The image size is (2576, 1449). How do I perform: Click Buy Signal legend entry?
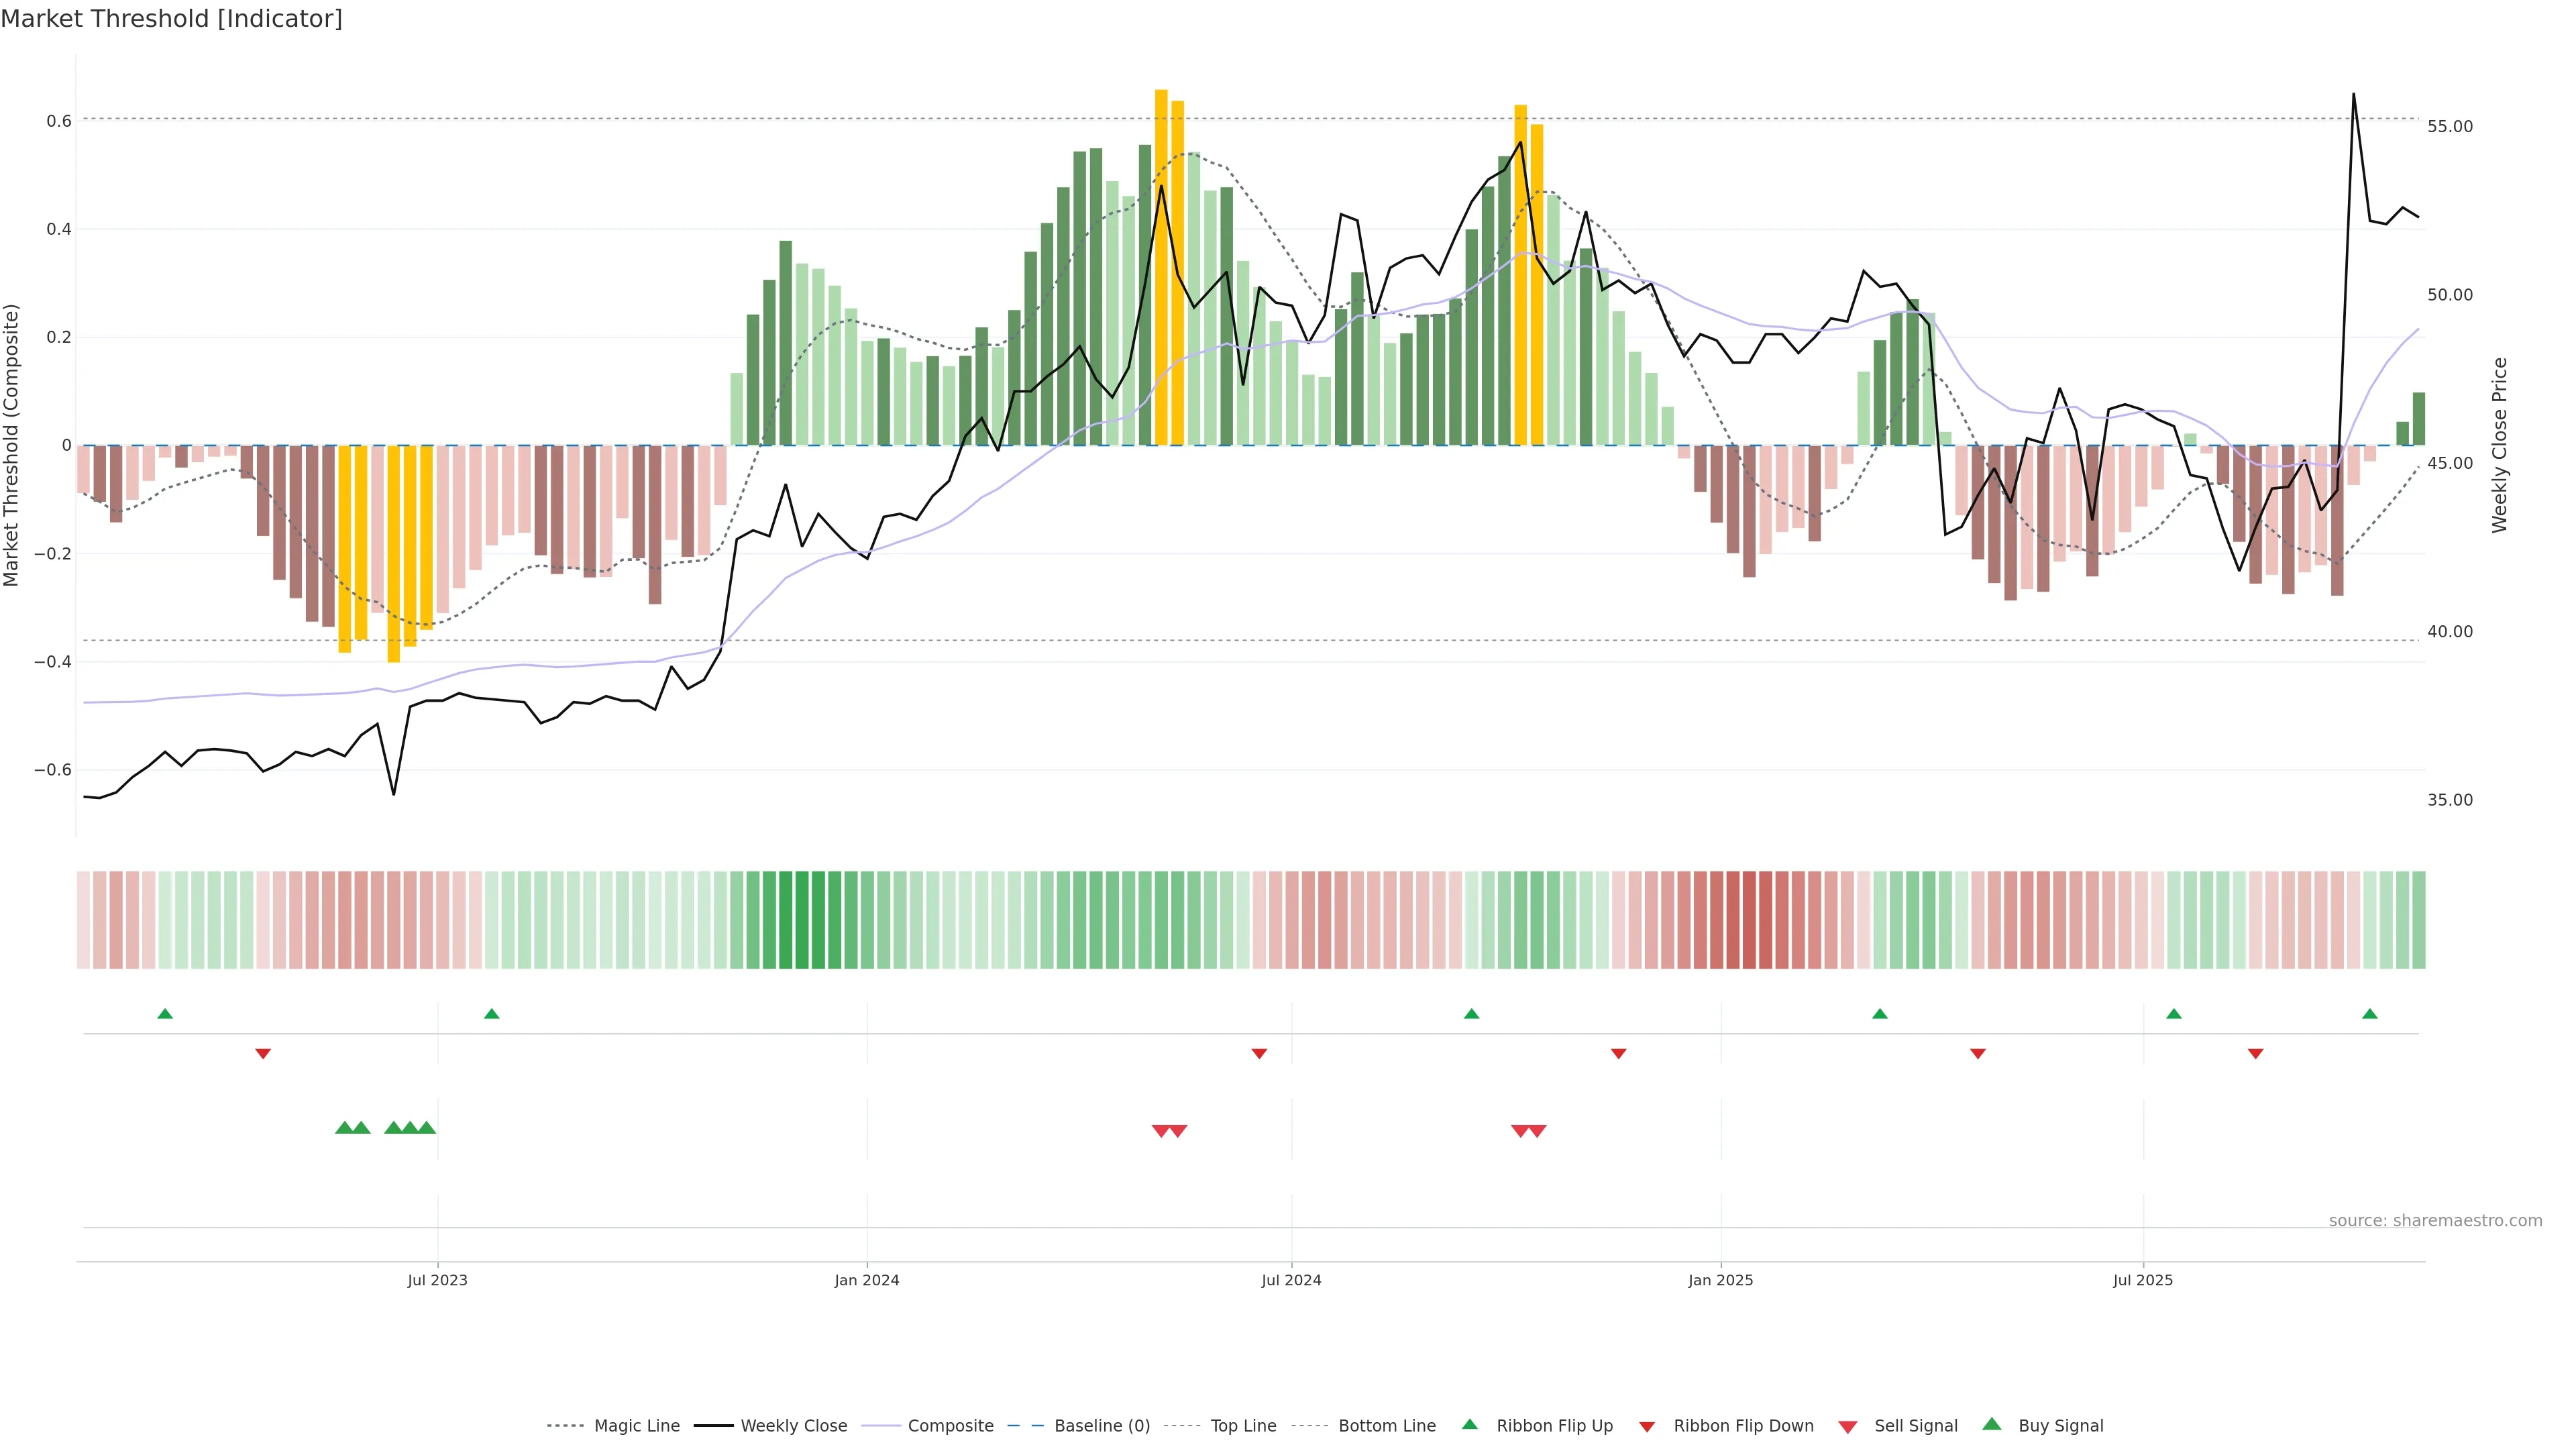tap(2060, 1426)
